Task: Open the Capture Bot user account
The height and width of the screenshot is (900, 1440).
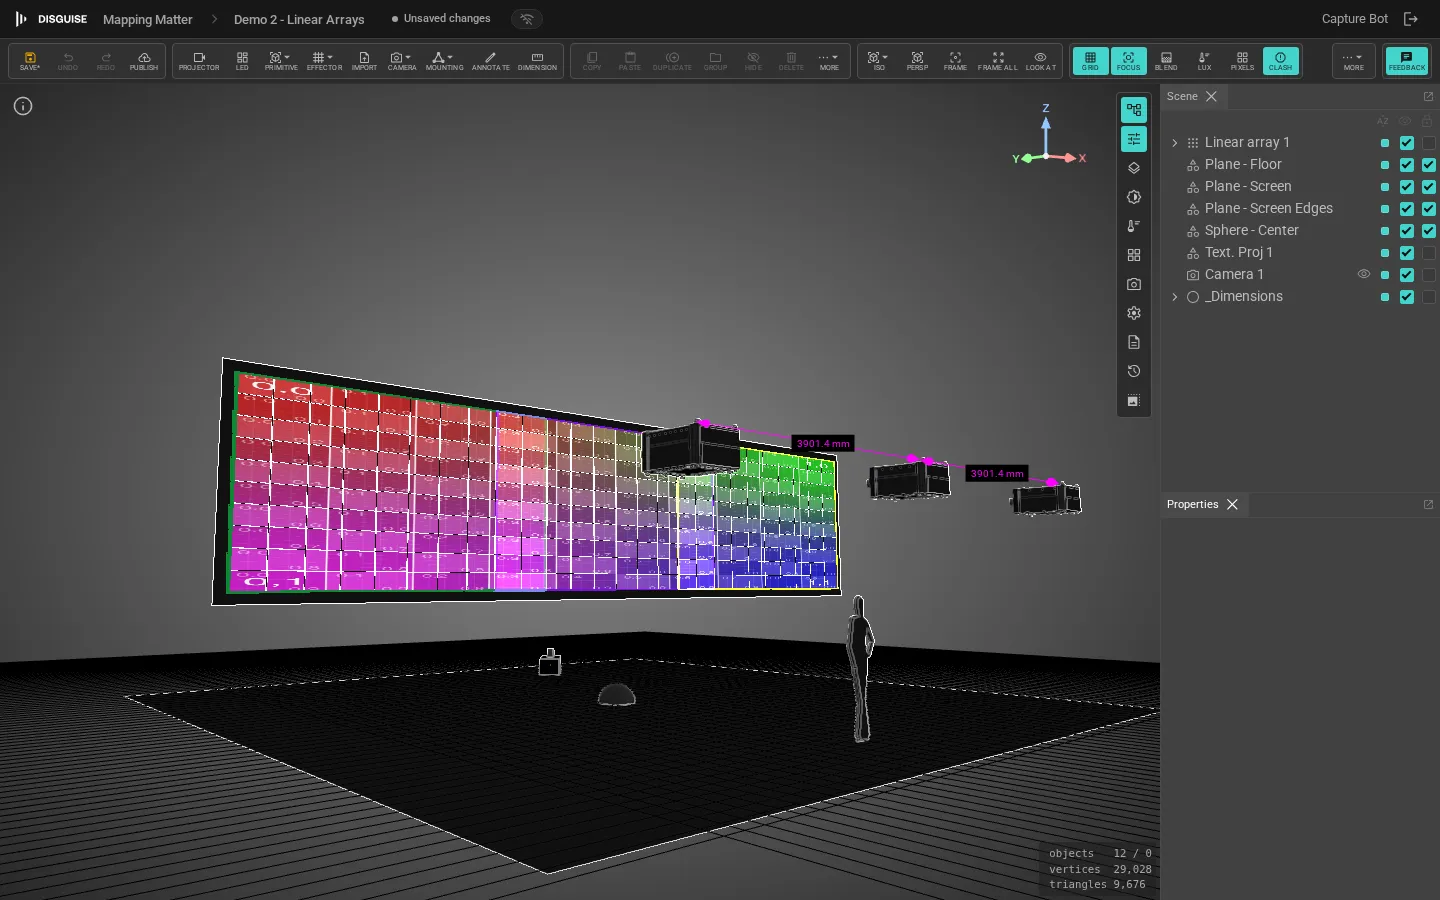Action: click(x=1355, y=19)
